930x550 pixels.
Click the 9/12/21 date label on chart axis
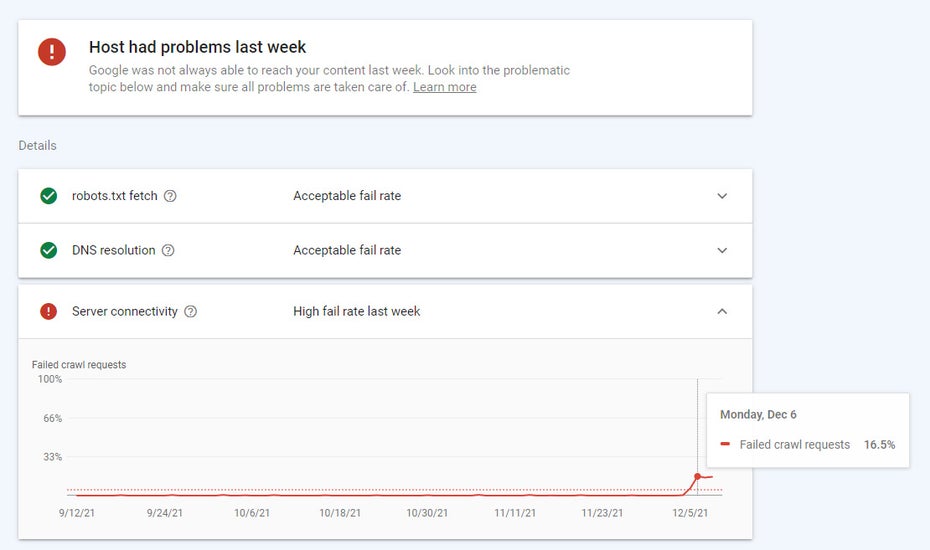77,513
